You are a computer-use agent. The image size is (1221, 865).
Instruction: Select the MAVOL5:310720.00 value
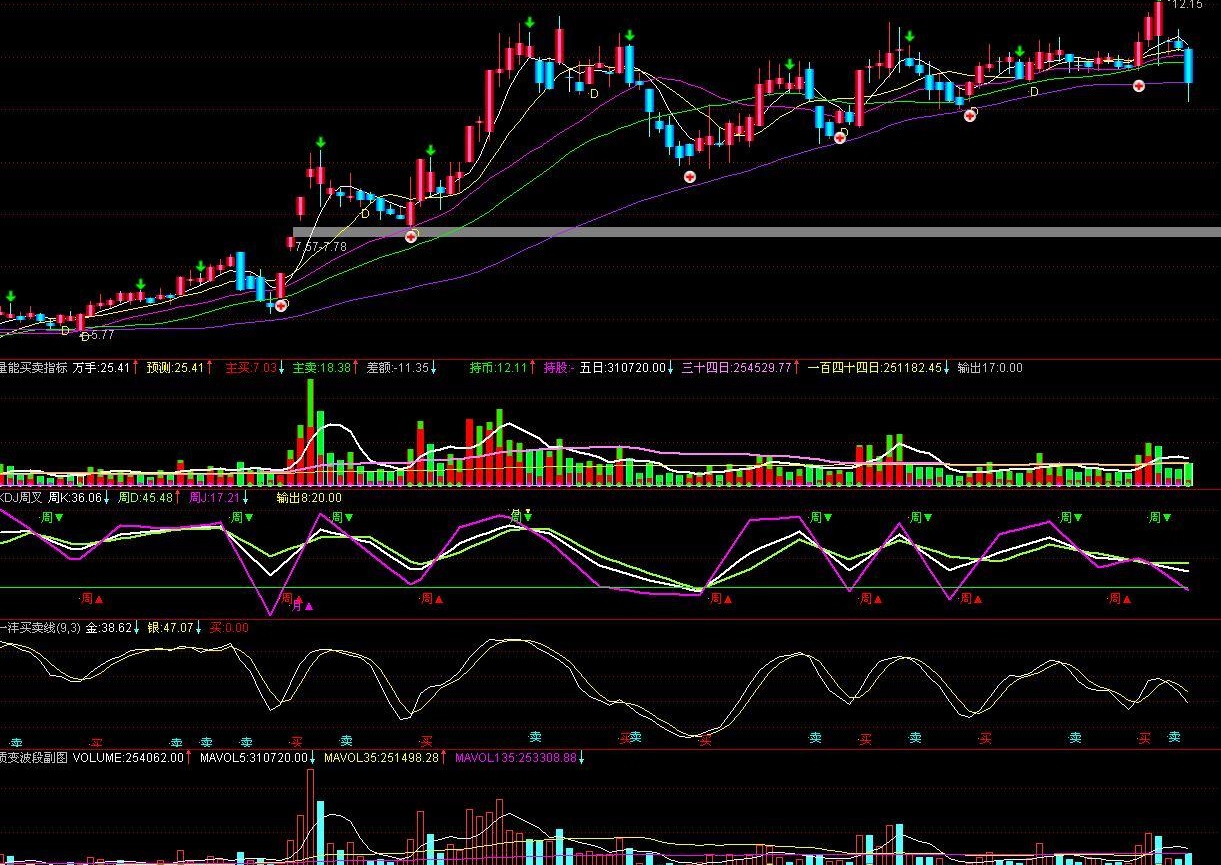(x=254, y=758)
